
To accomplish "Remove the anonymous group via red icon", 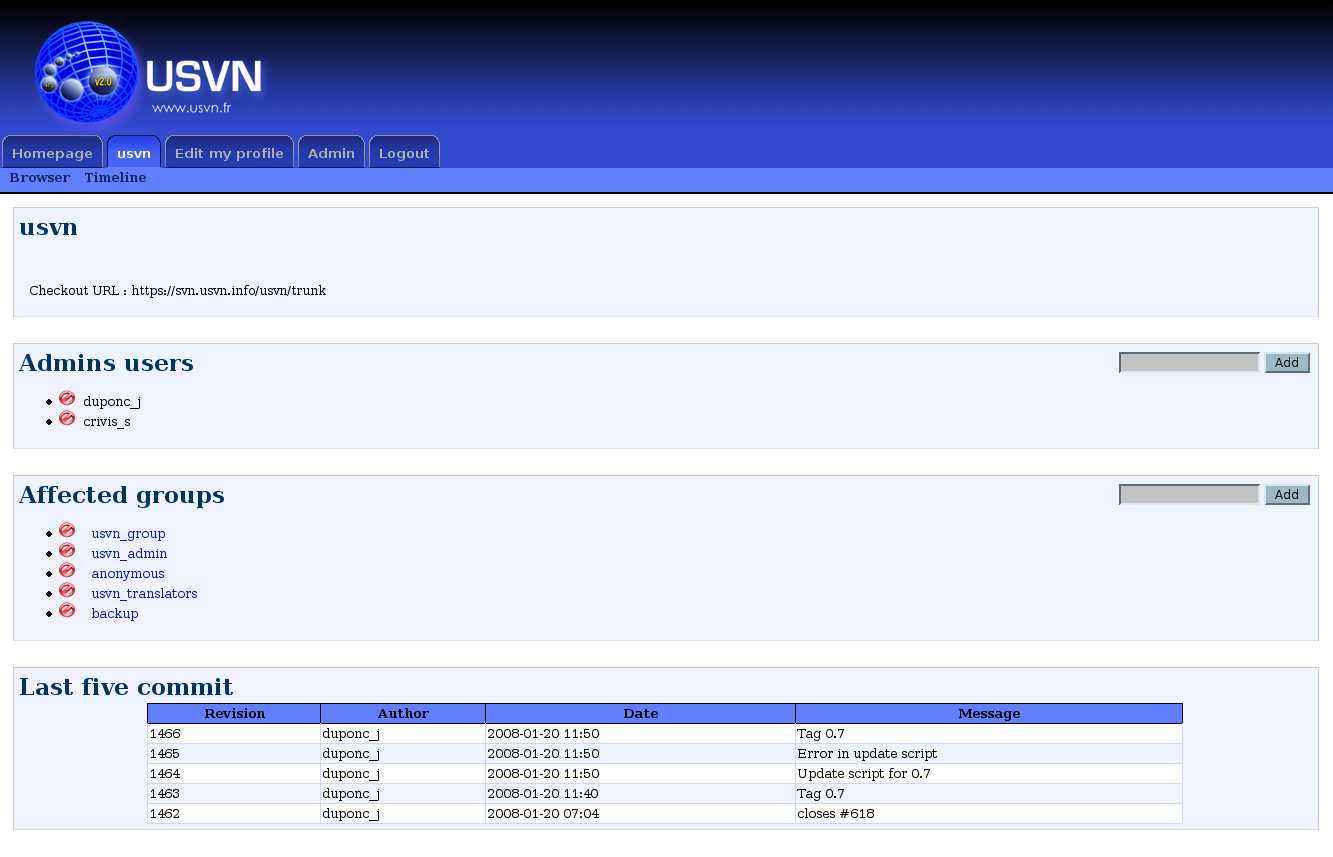I will coord(67,571).
